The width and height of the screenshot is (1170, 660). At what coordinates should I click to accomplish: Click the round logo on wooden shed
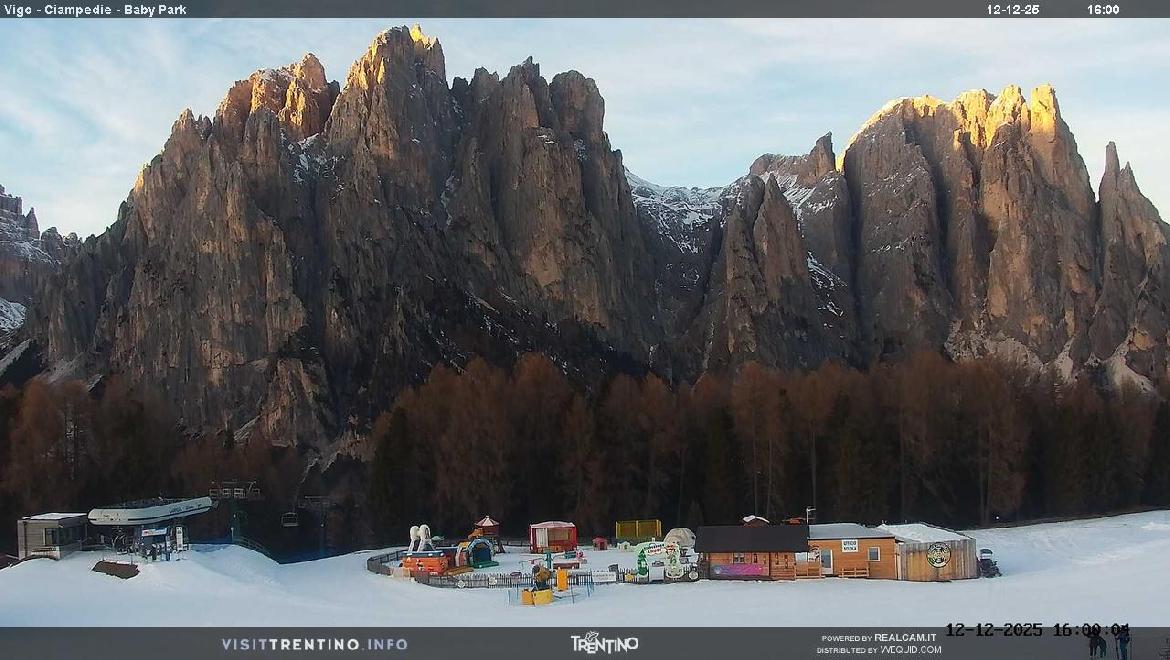(x=938, y=555)
